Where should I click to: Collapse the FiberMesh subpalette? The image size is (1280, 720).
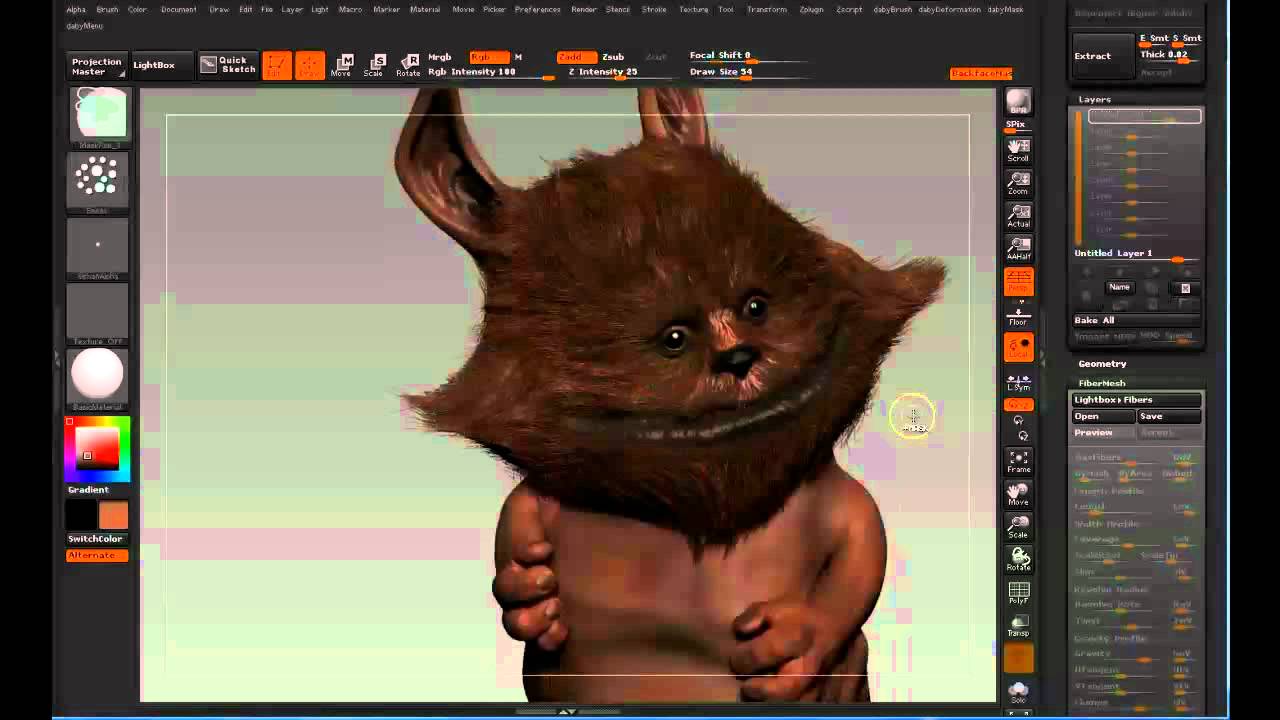1101,383
